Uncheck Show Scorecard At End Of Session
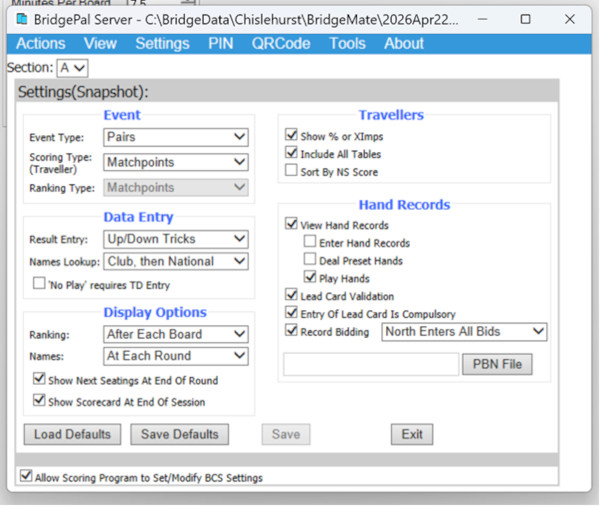The width and height of the screenshot is (600, 506). (x=39, y=401)
